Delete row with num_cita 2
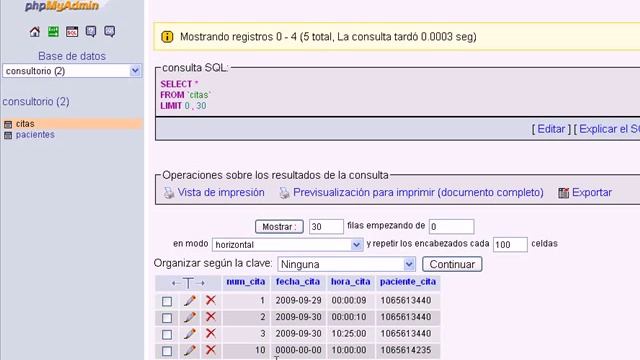Viewport: 640px width, 360px height. pyautogui.click(x=211, y=317)
